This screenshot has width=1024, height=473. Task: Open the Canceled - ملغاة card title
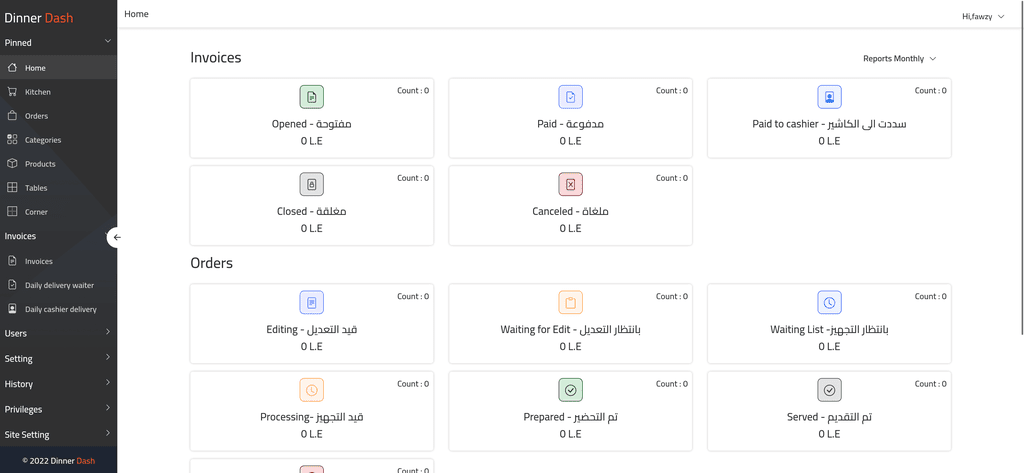(x=570, y=212)
